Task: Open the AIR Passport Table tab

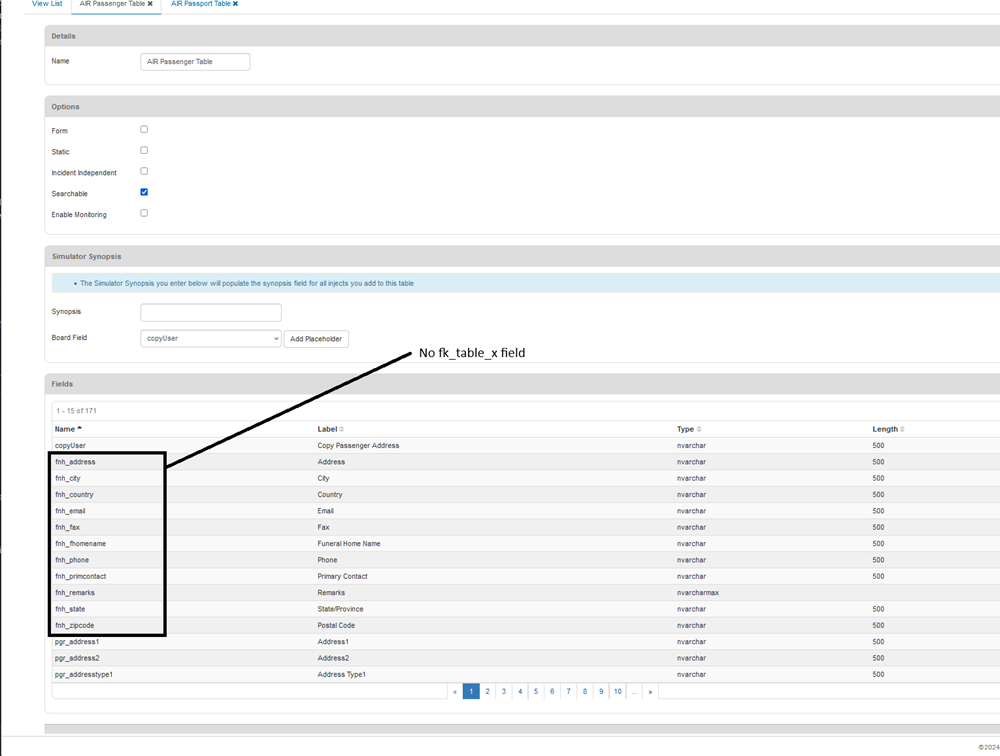Action: (200, 4)
